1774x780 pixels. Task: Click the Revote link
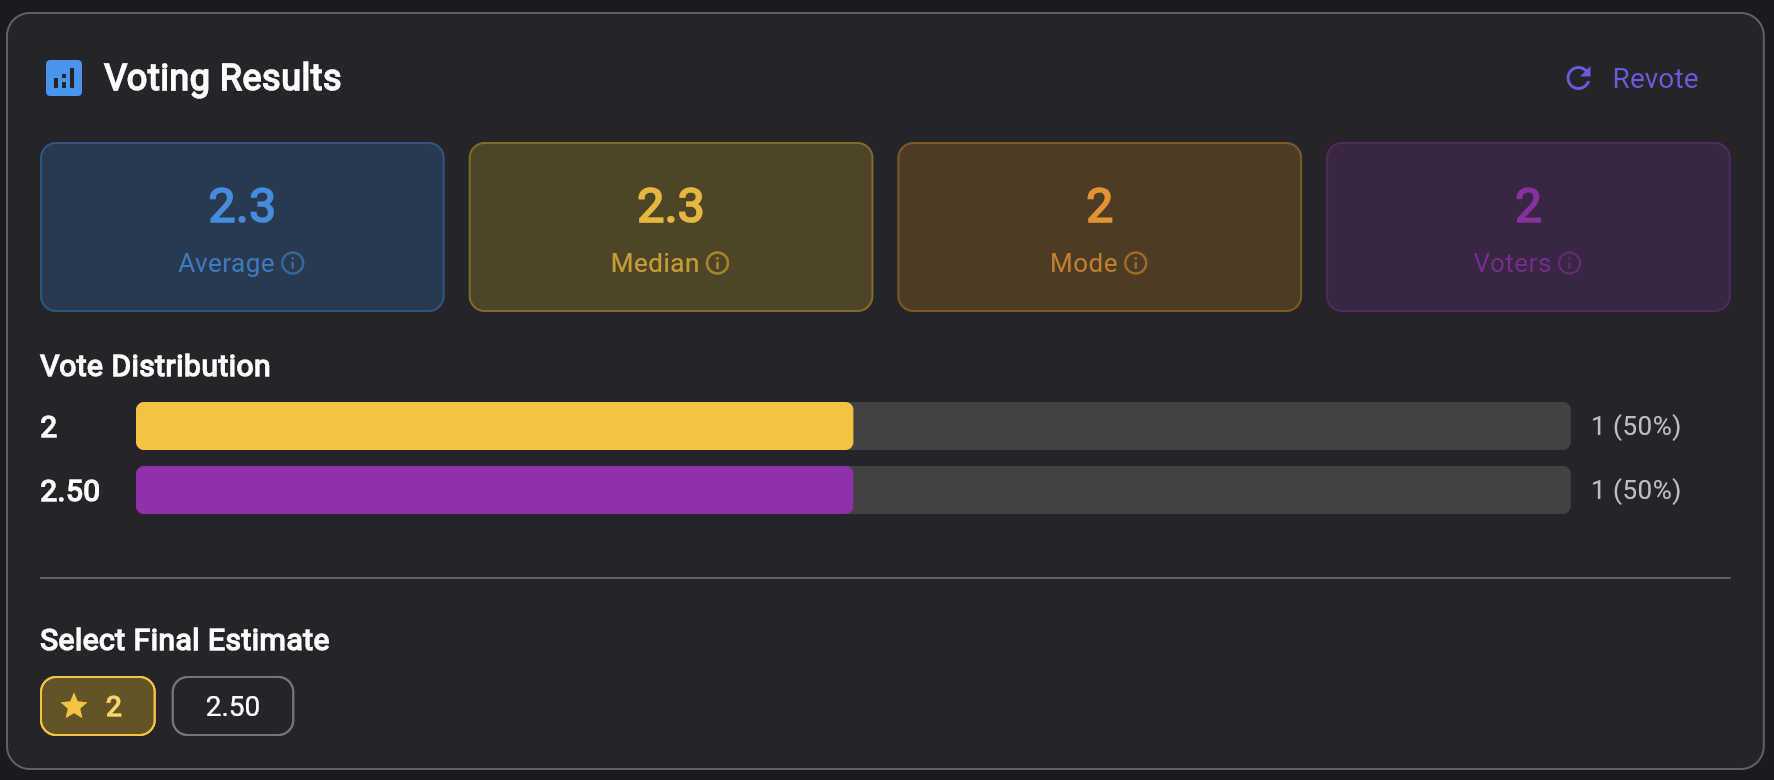(1655, 78)
